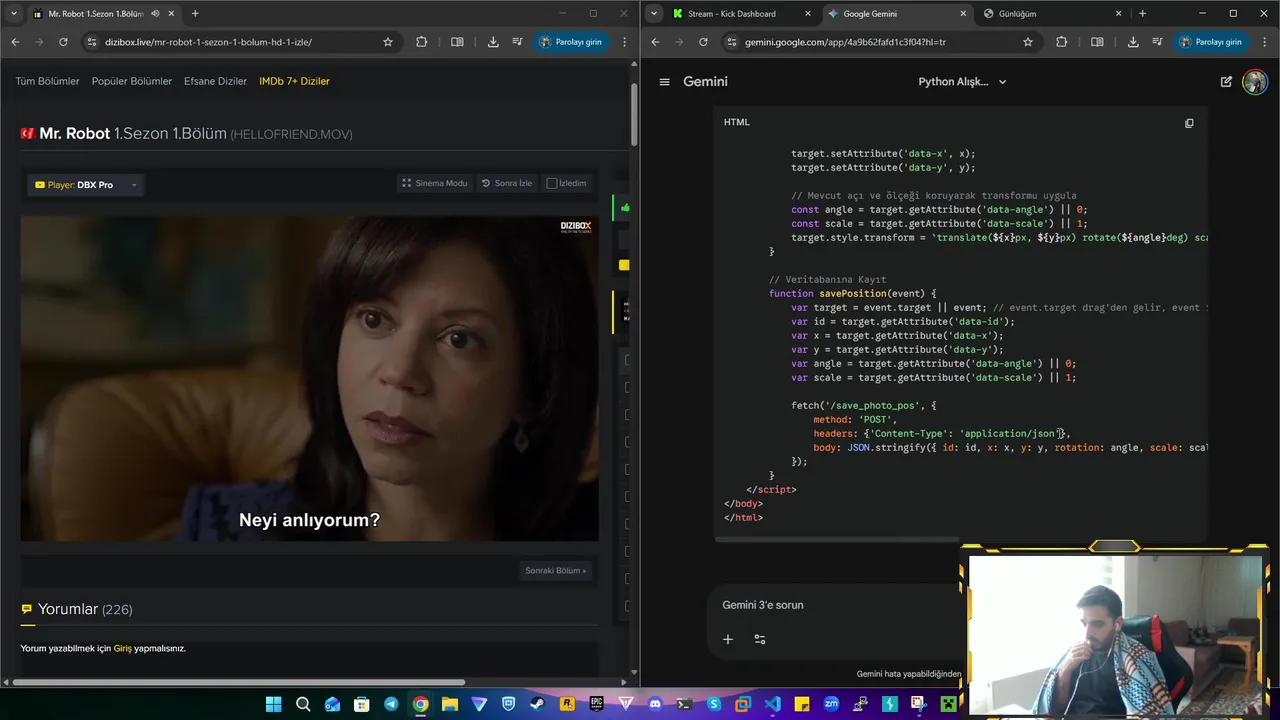Click the code block horizontal scrollbar

tap(838, 539)
